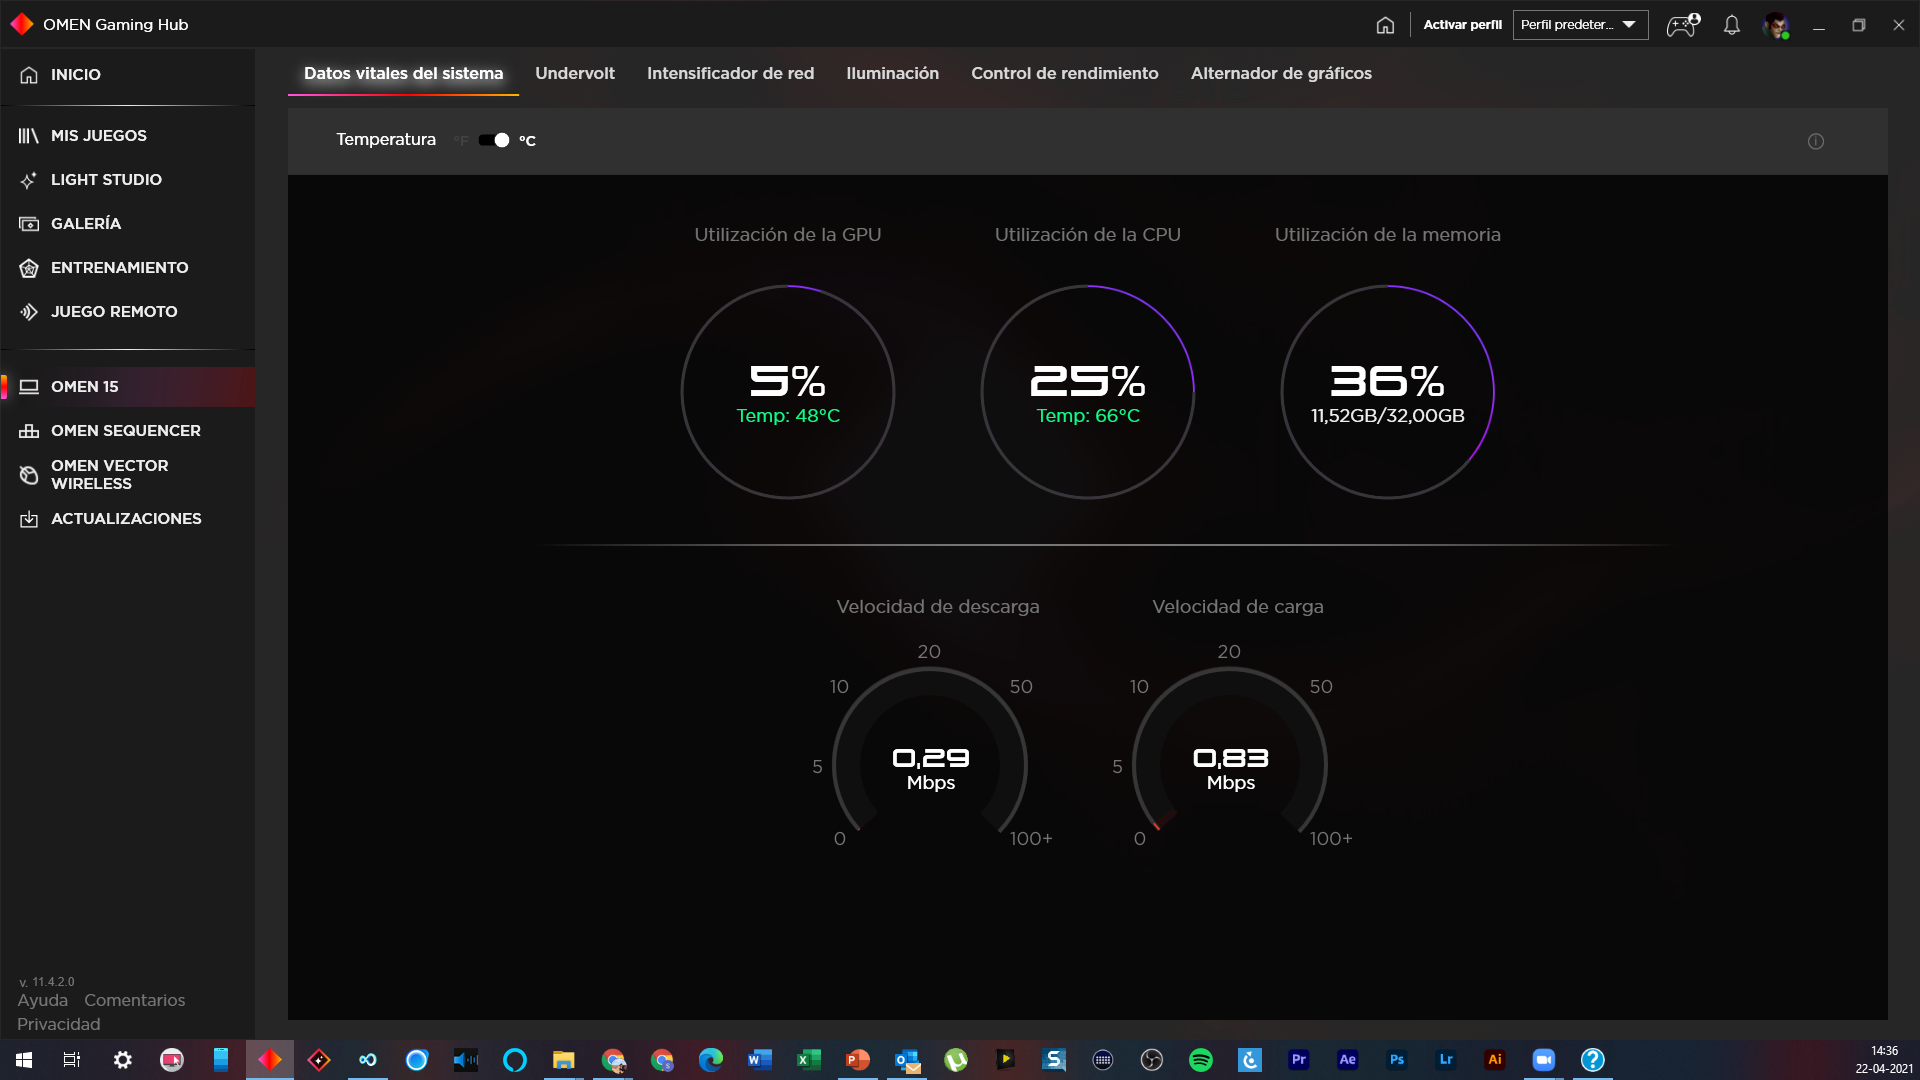Click the 11,52GB/32,00GB memory text
The image size is (1920, 1080).
[1388, 416]
